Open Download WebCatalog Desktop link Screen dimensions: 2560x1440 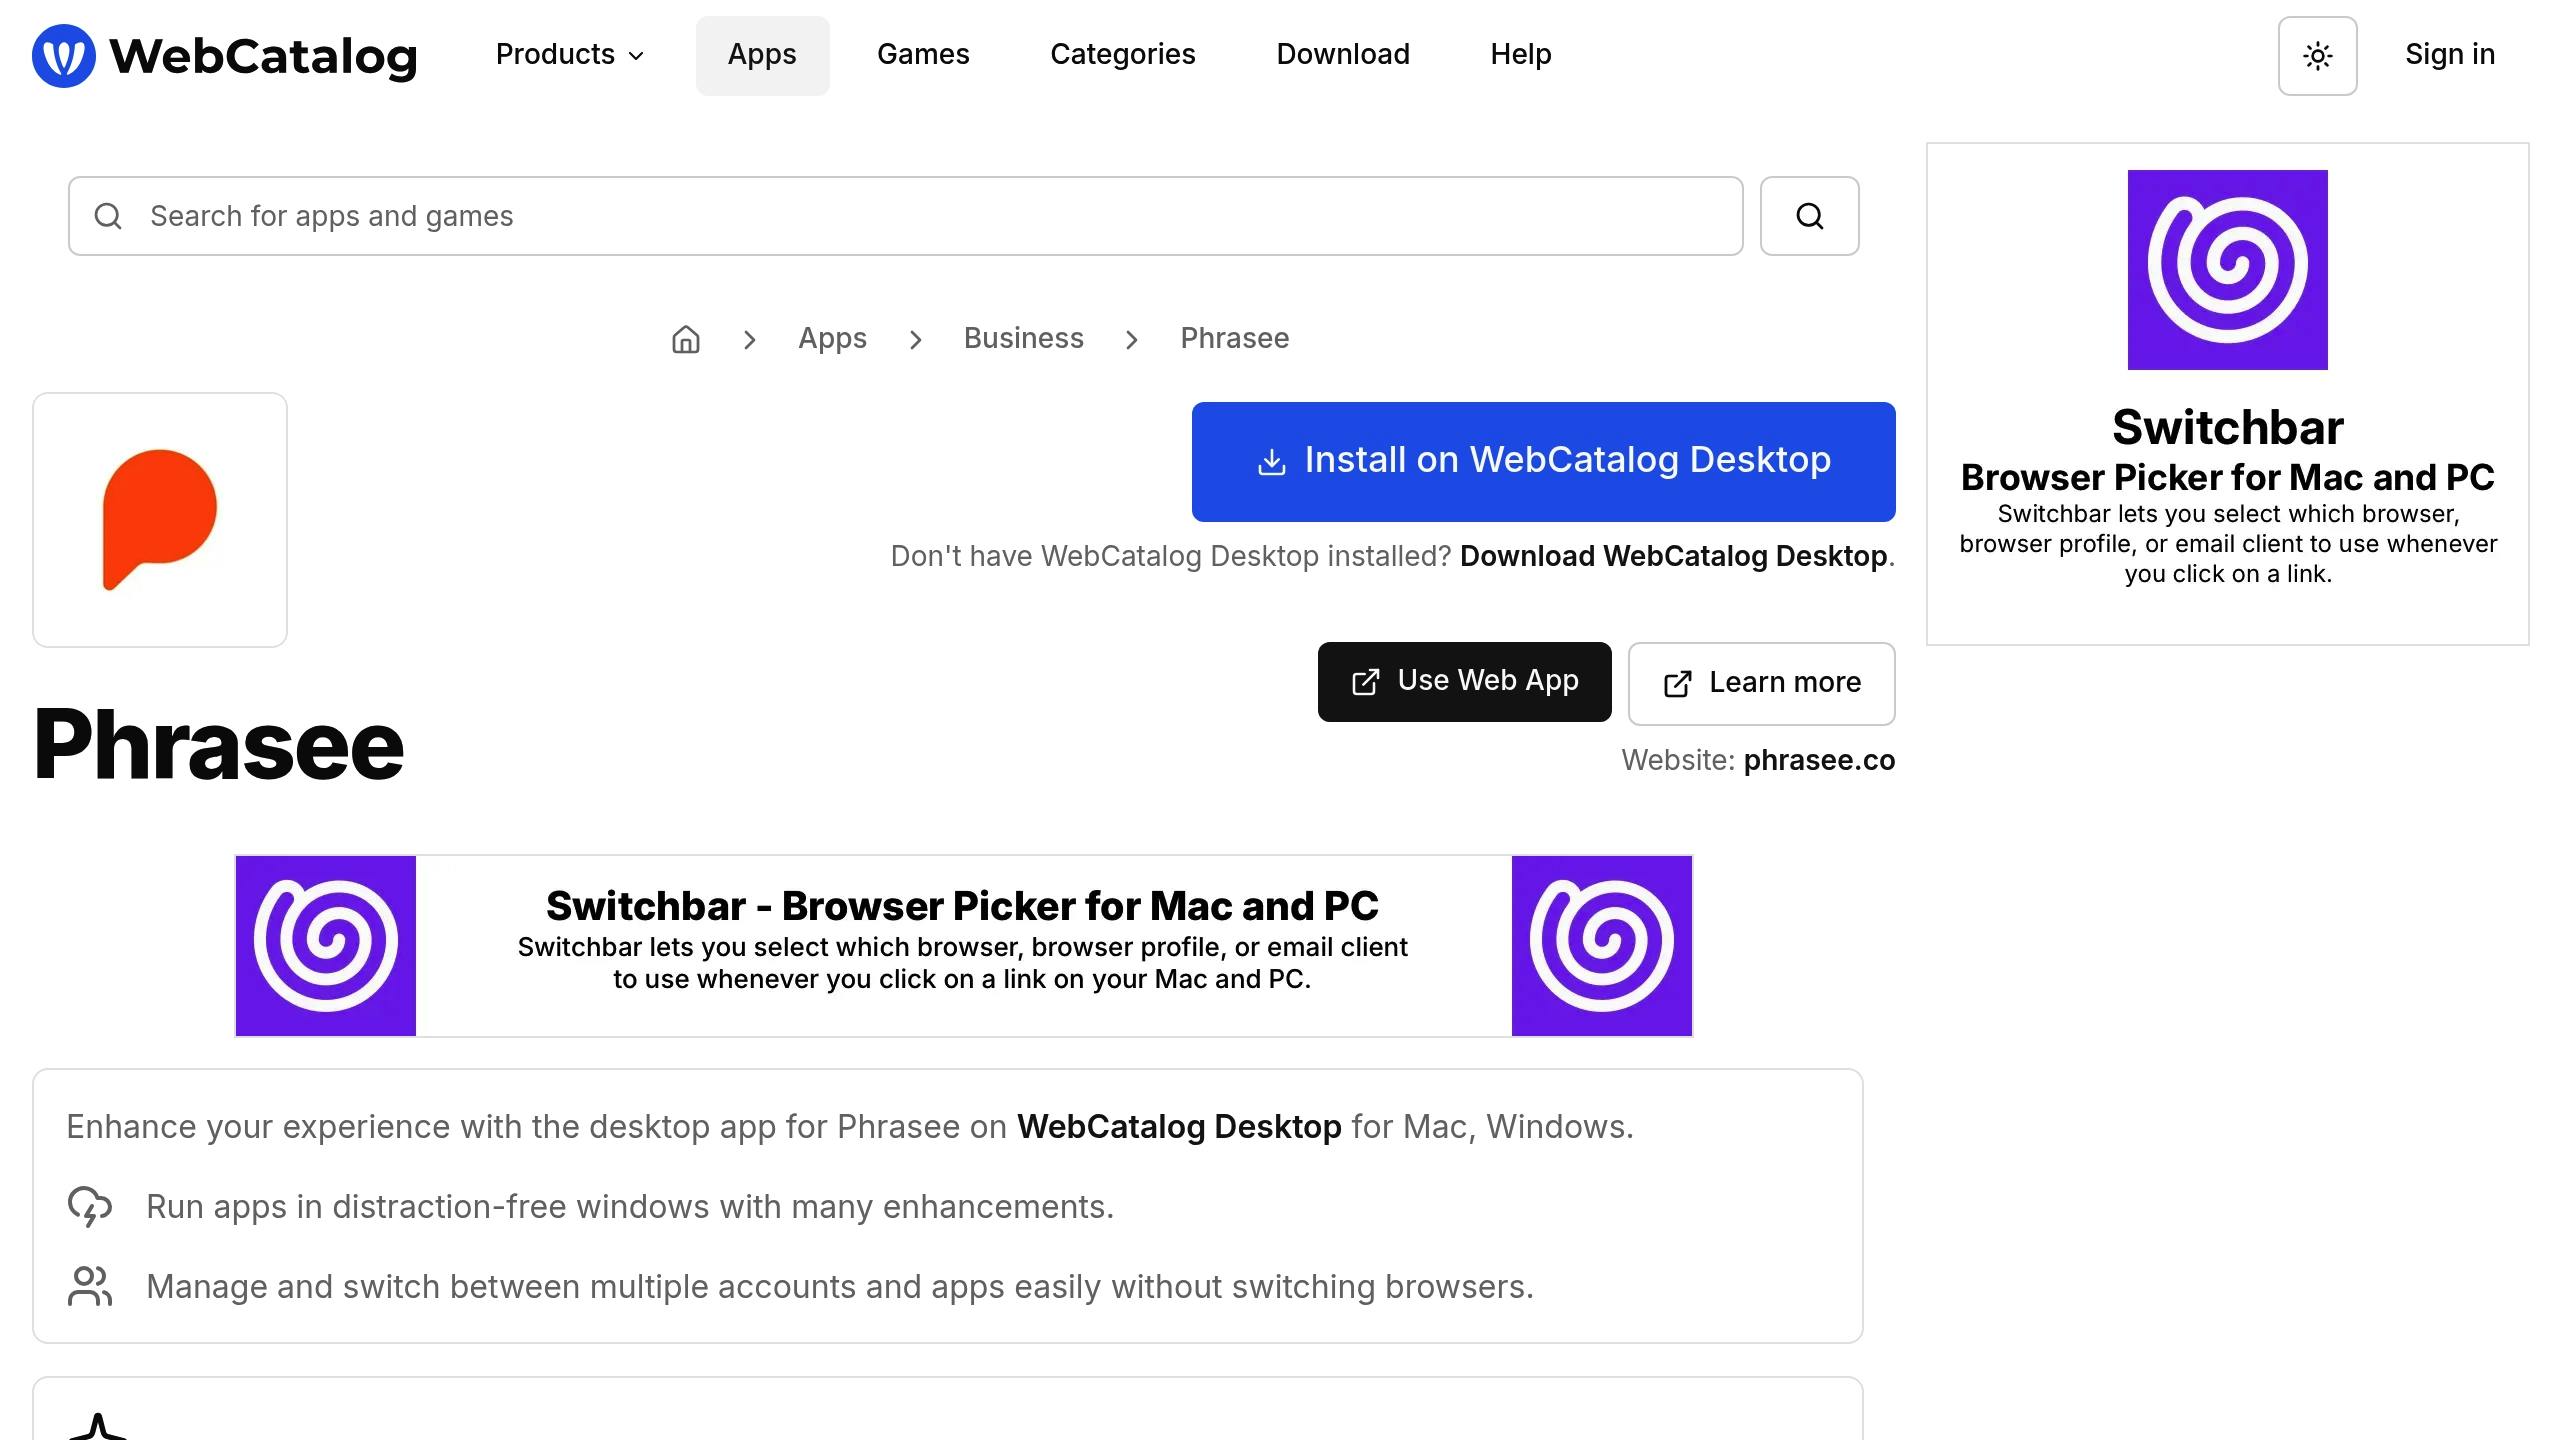(1673, 557)
